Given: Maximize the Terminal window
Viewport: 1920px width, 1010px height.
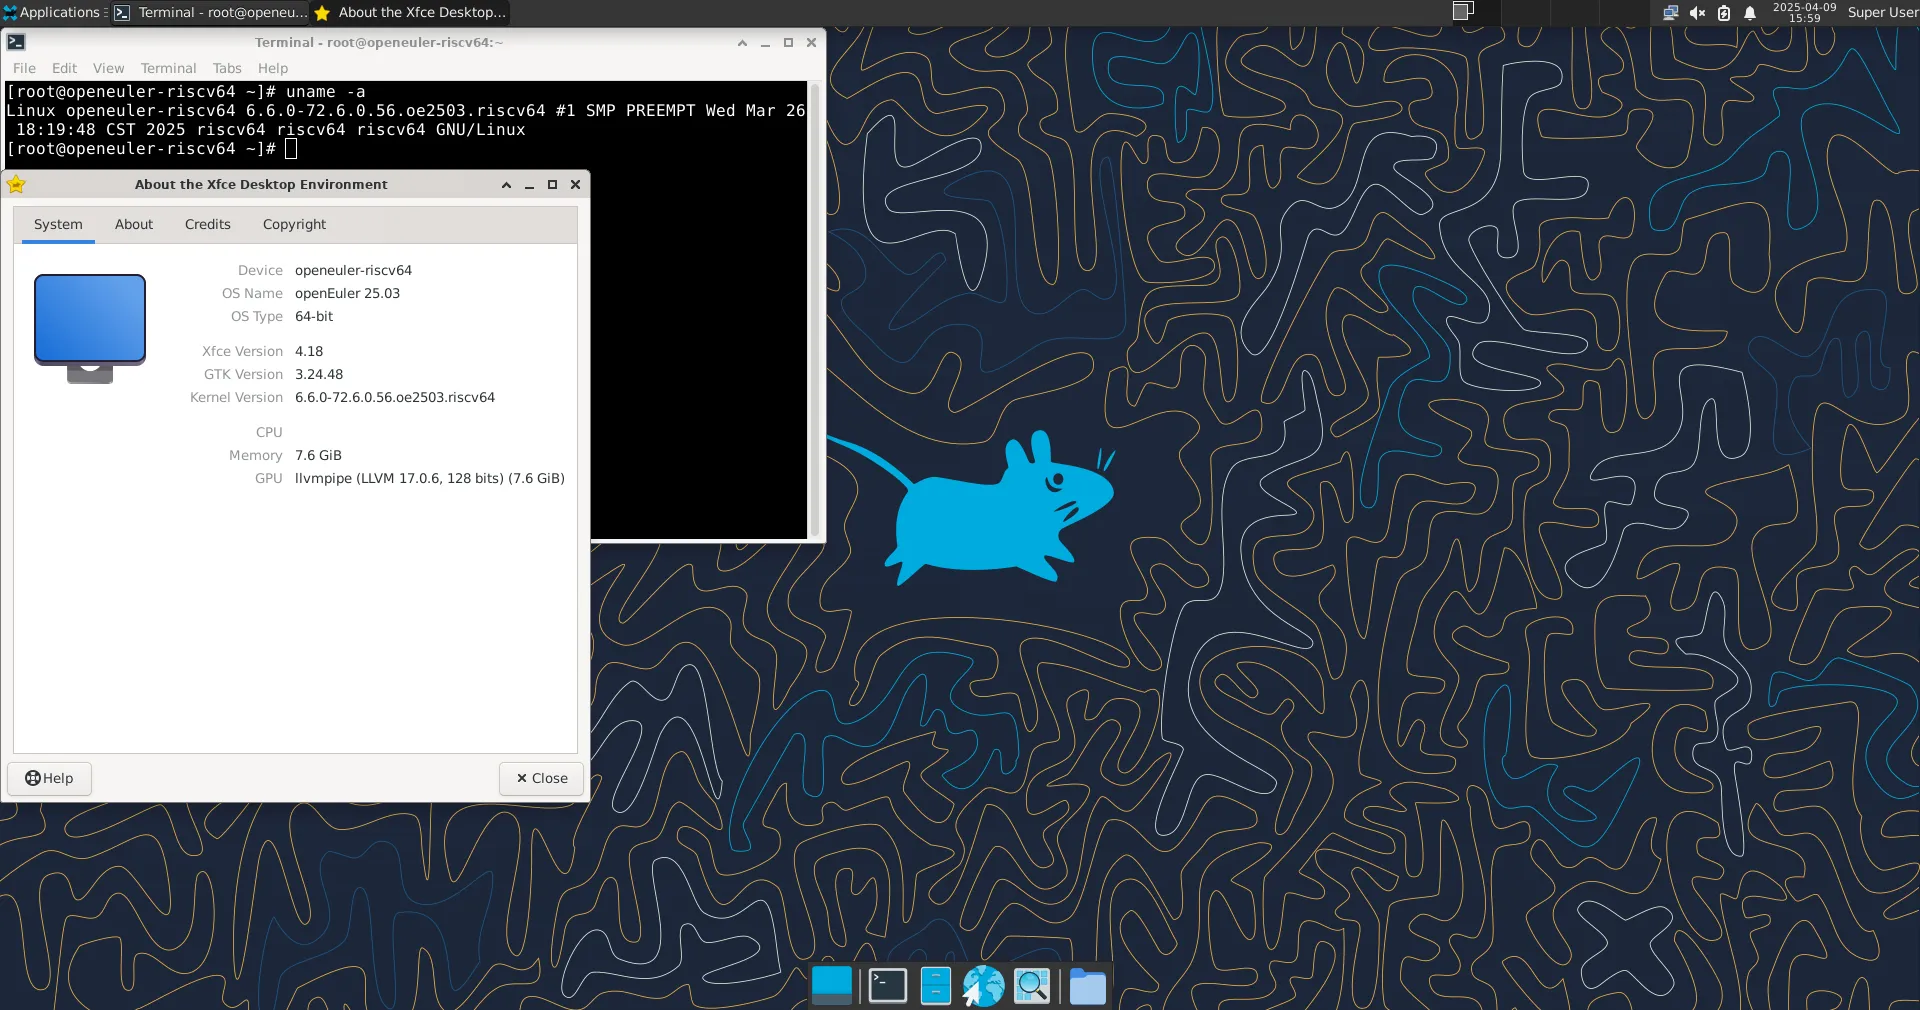Looking at the screenshot, I should (788, 43).
